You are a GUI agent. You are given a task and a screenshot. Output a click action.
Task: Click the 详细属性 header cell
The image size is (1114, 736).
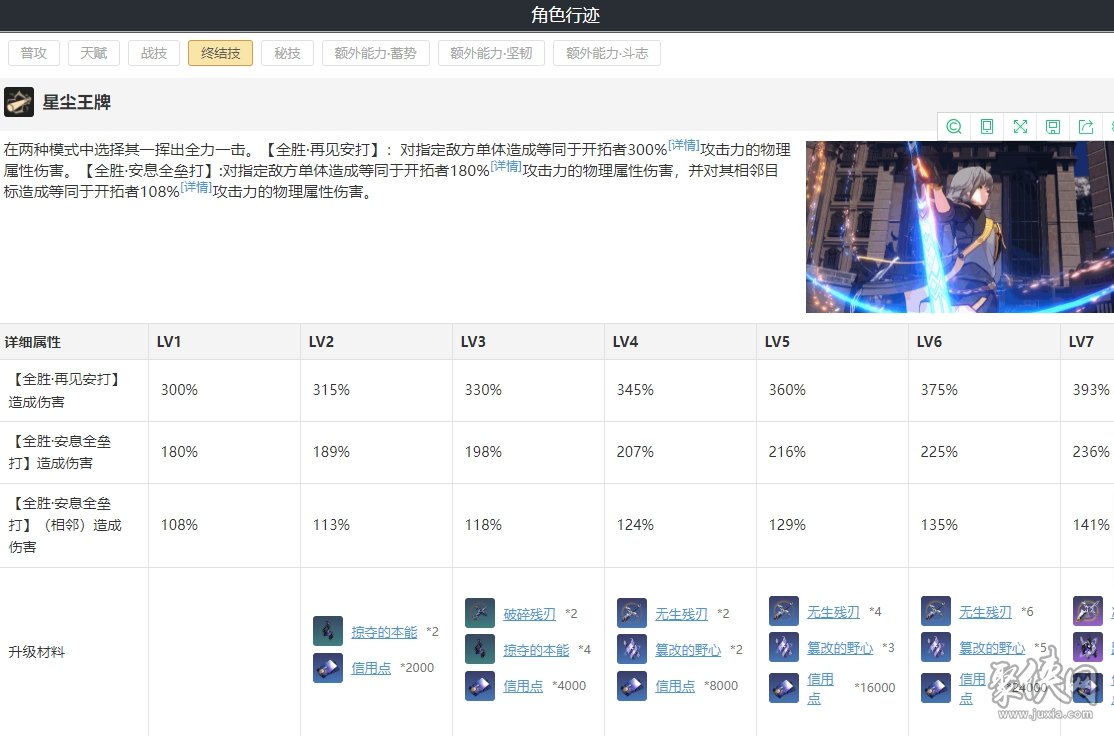(x=74, y=342)
